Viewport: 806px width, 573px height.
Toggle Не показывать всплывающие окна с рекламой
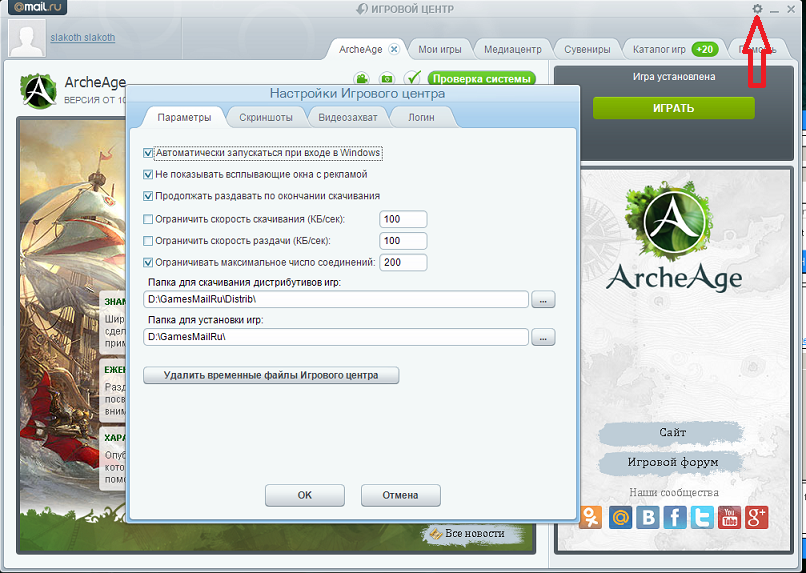148,175
